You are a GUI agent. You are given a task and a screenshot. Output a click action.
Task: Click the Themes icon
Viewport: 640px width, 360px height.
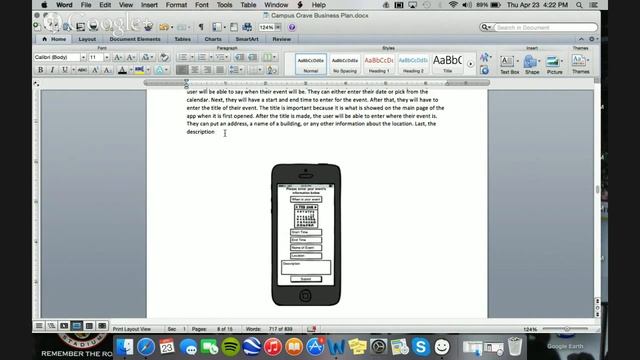coord(578,61)
